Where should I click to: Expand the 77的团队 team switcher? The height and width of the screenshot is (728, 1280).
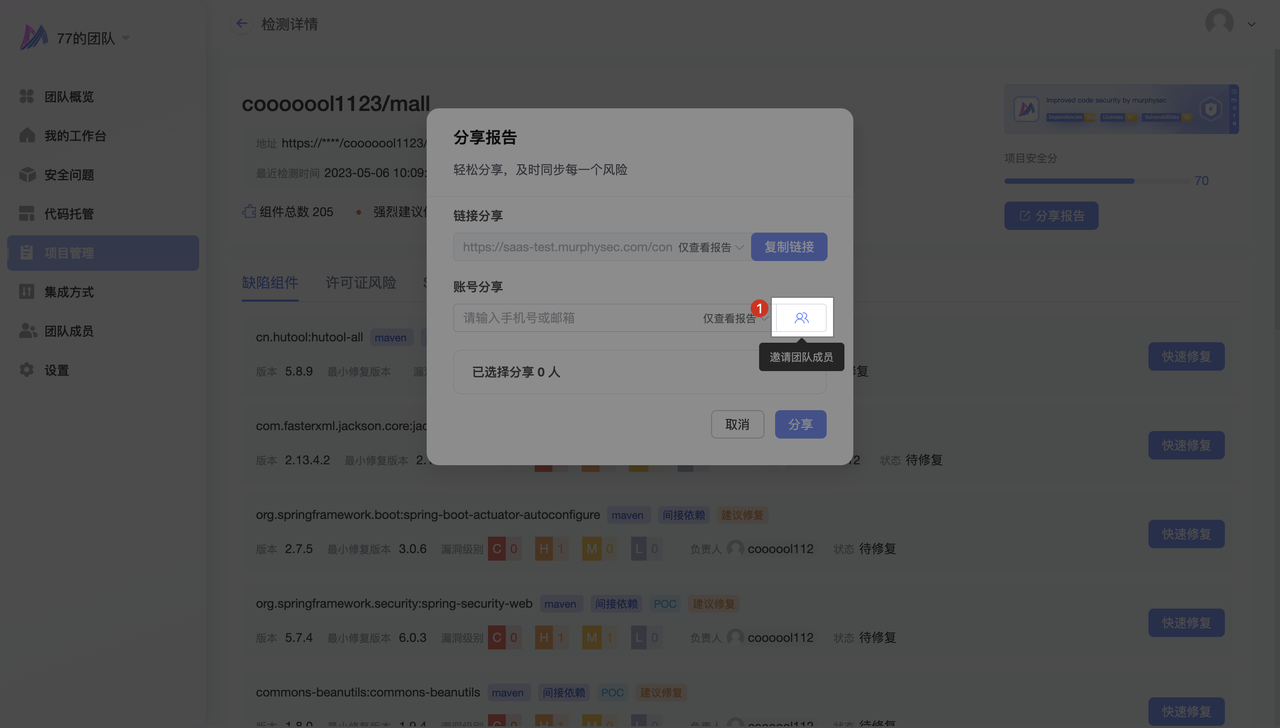point(92,38)
